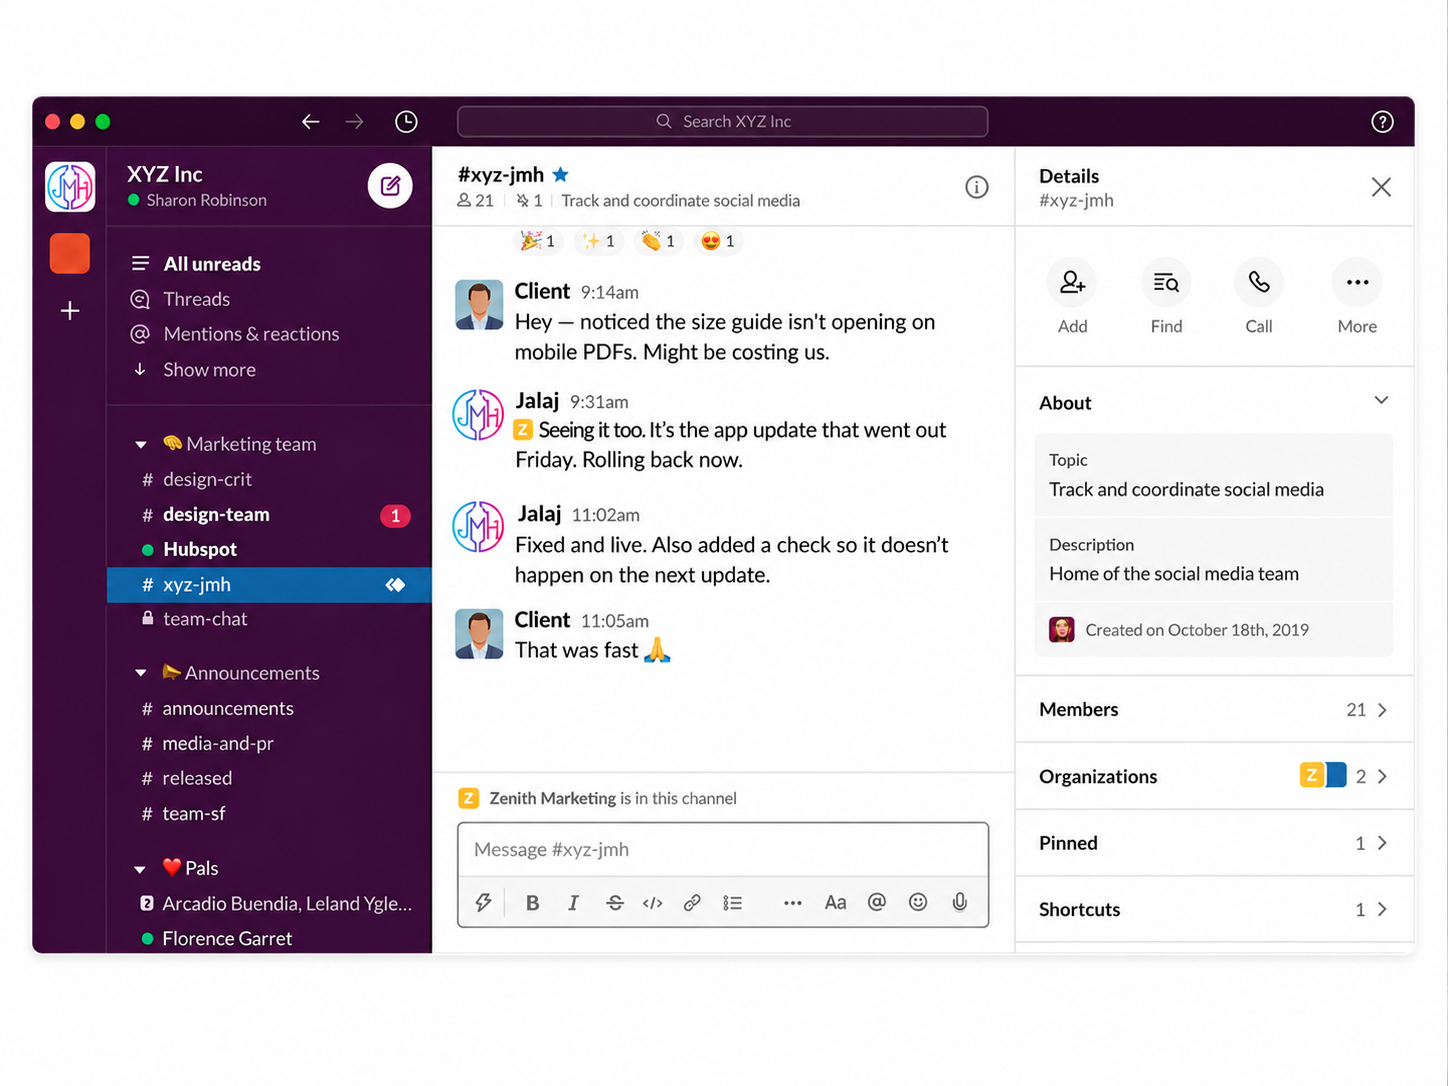Insert a link using link icon
The width and height of the screenshot is (1448, 1086).
692,903
